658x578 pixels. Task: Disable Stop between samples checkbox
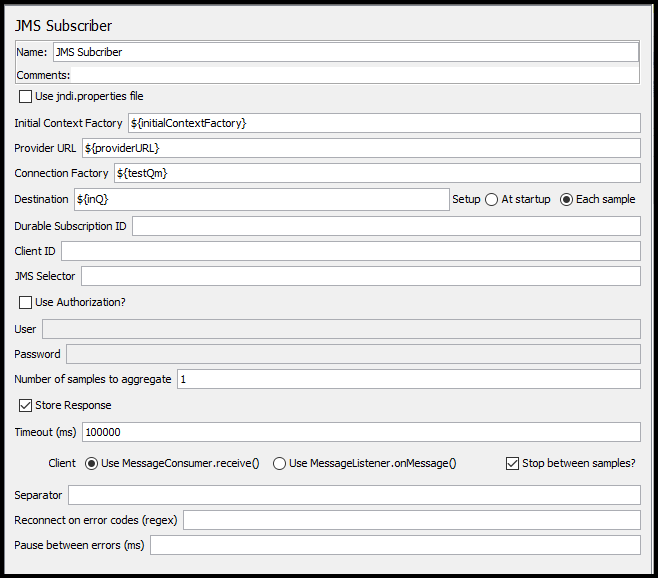[513, 464]
